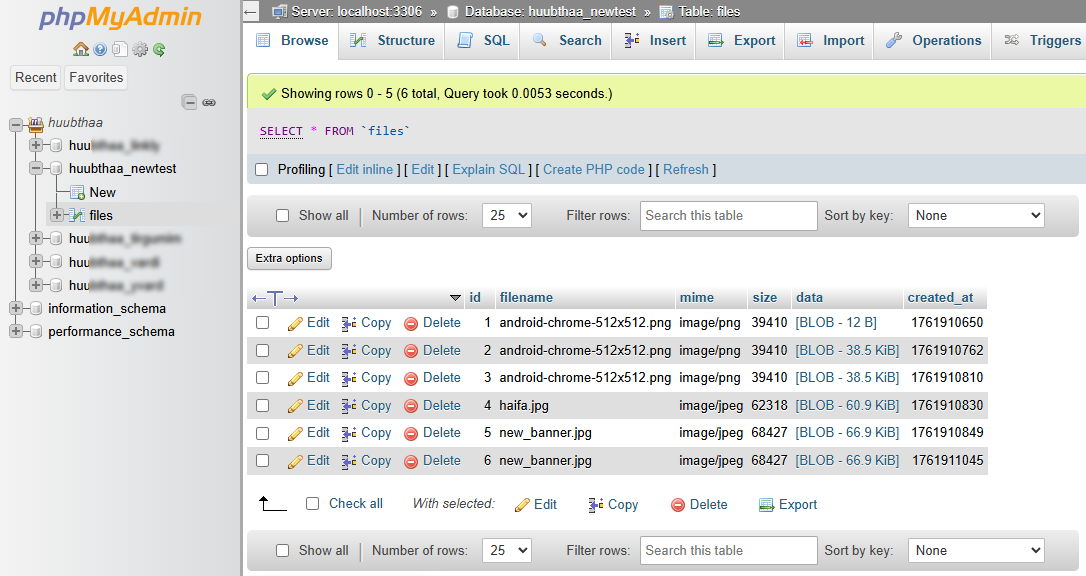Image resolution: width=1086 pixels, height=576 pixels.
Task: Select the checkbox for row id 1
Action: [262, 323]
